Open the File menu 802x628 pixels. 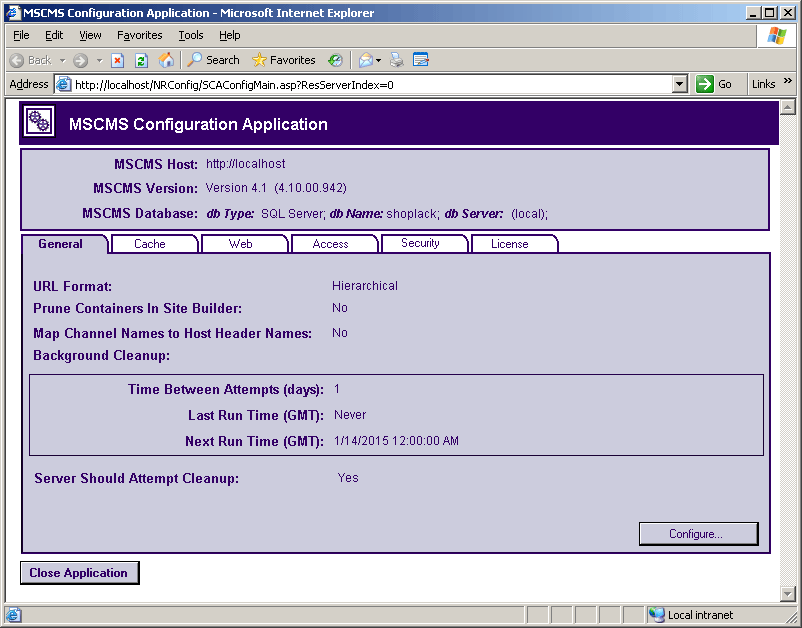point(21,35)
